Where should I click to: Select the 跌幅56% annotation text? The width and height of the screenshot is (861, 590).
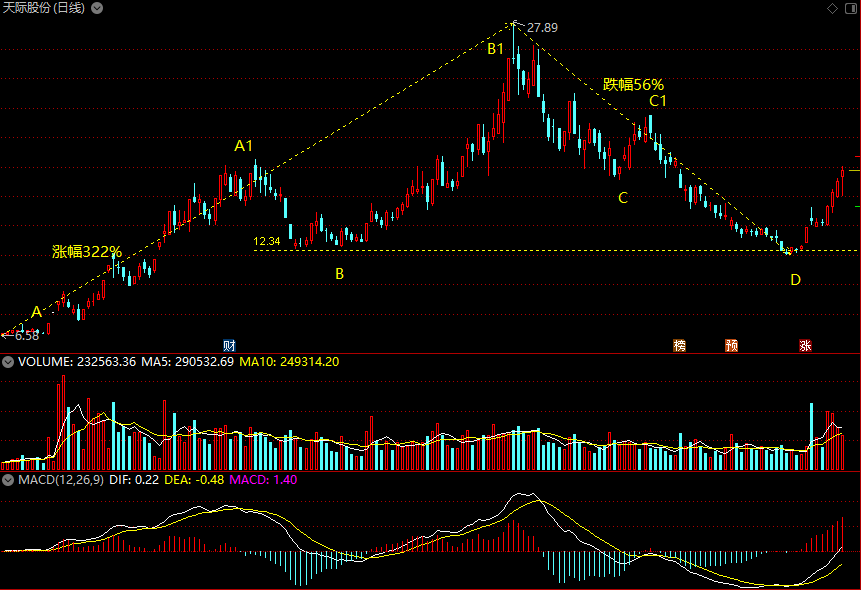tap(633, 85)
